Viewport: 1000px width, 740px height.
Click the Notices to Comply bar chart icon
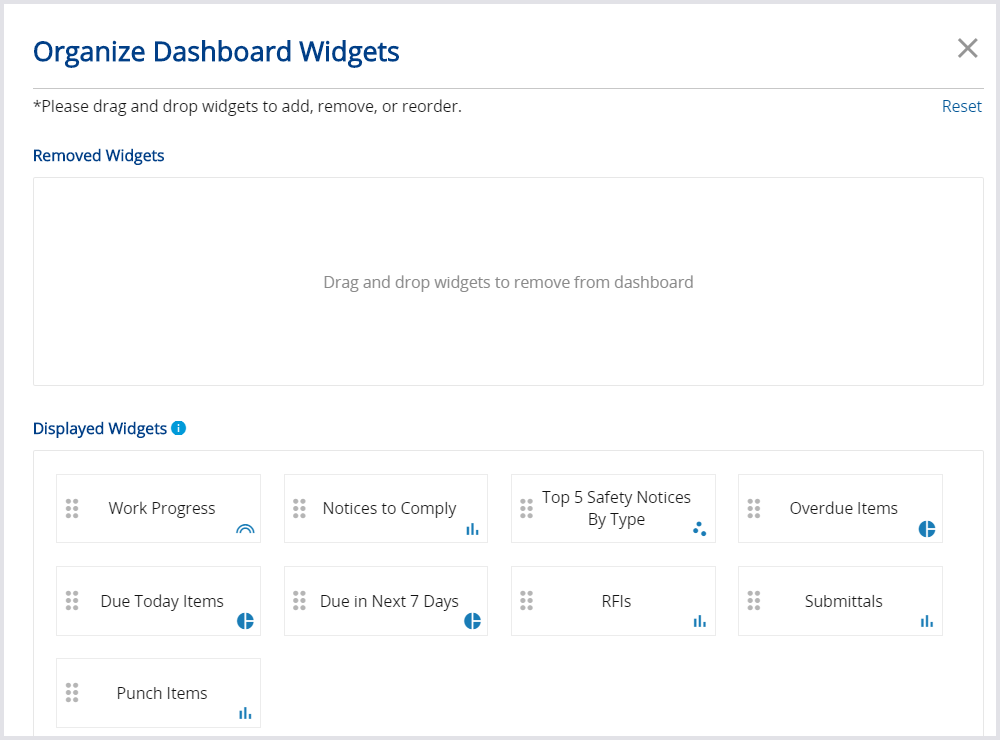tap(472, 529)
